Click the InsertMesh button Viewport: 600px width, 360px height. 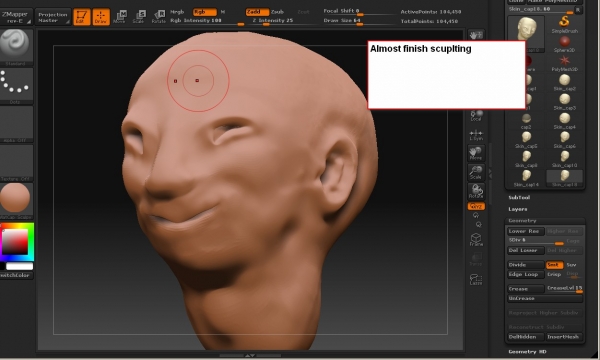[564, 337]
